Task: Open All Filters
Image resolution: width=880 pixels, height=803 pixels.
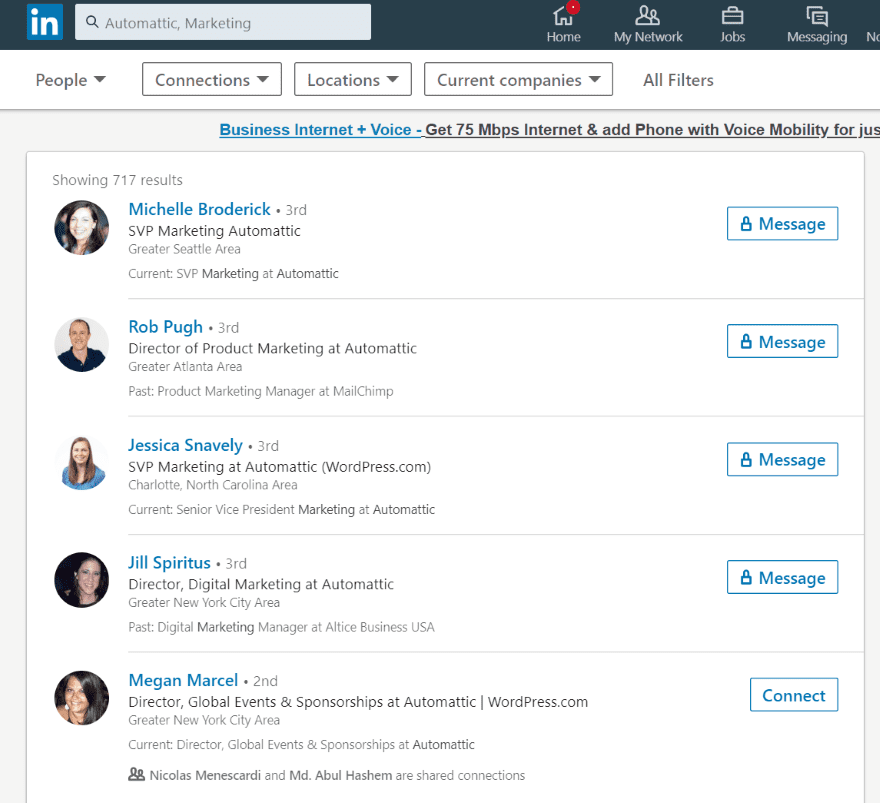Action: (678, 80)
